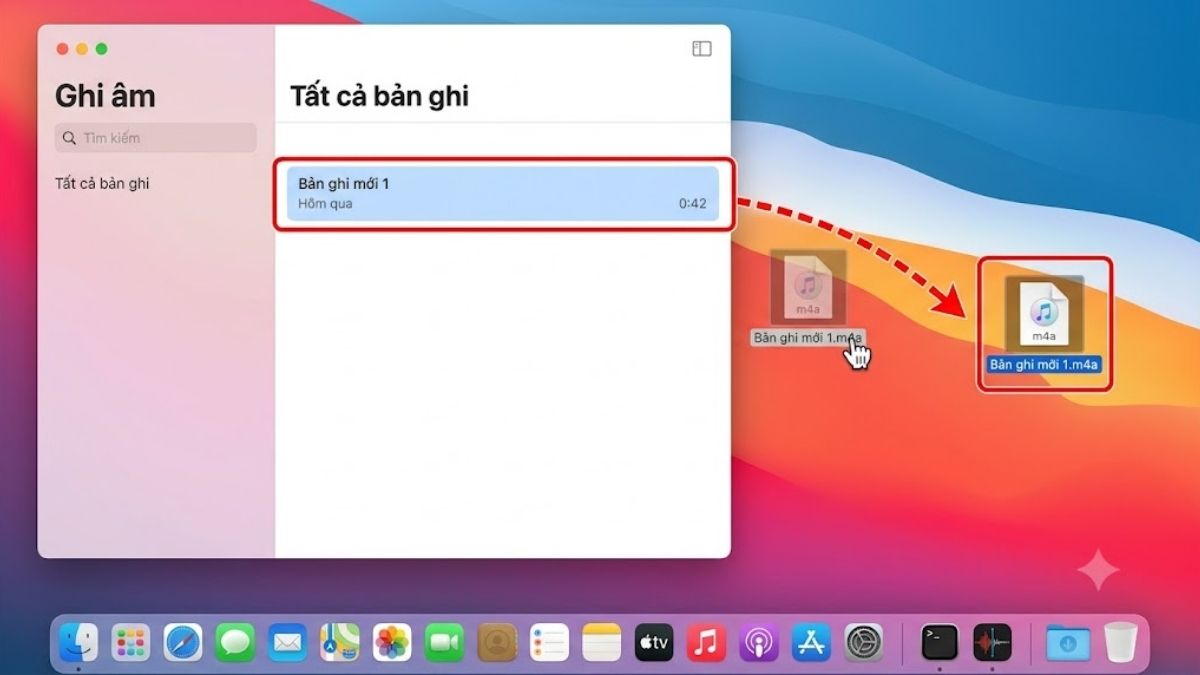
Task: Minimize the Voice Memos window
Action: pyautogui.click(x=82, y=49)
